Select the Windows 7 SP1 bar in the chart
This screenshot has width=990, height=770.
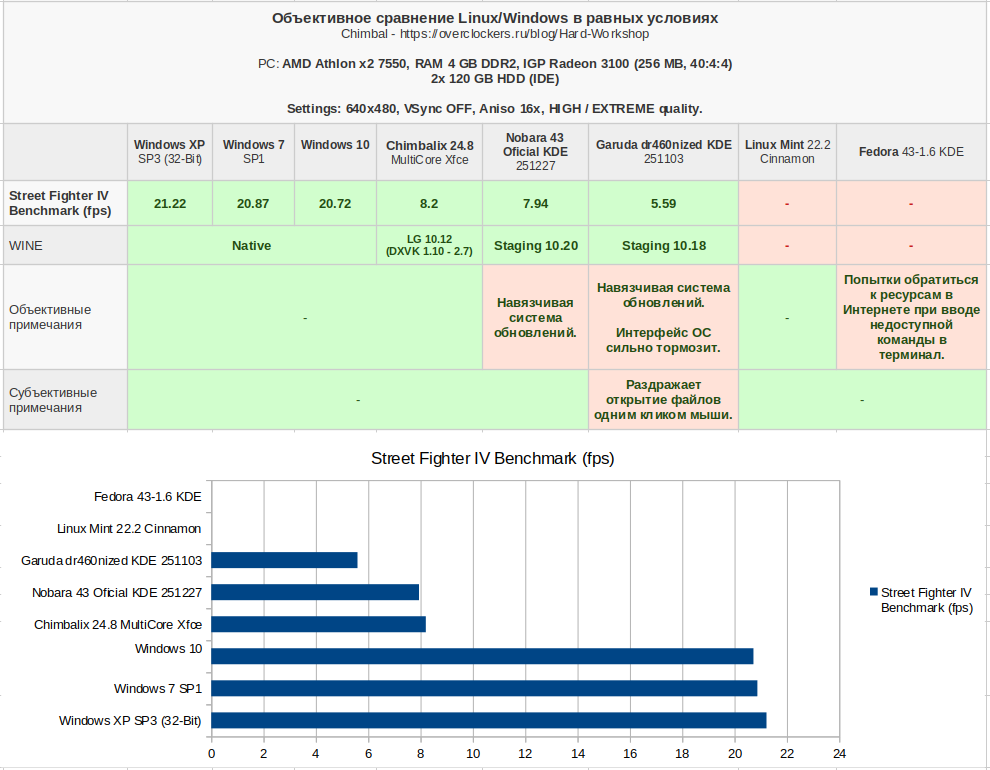(x=484, y=688)
